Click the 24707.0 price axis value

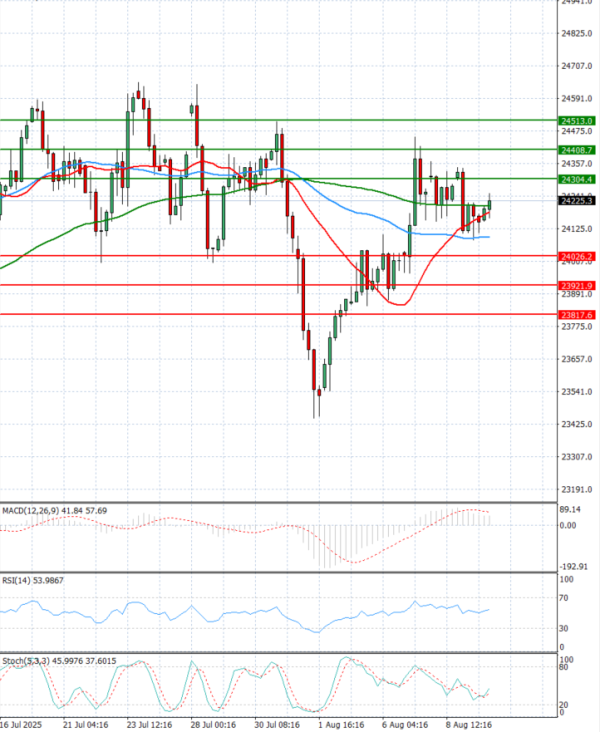coord(577,66)
